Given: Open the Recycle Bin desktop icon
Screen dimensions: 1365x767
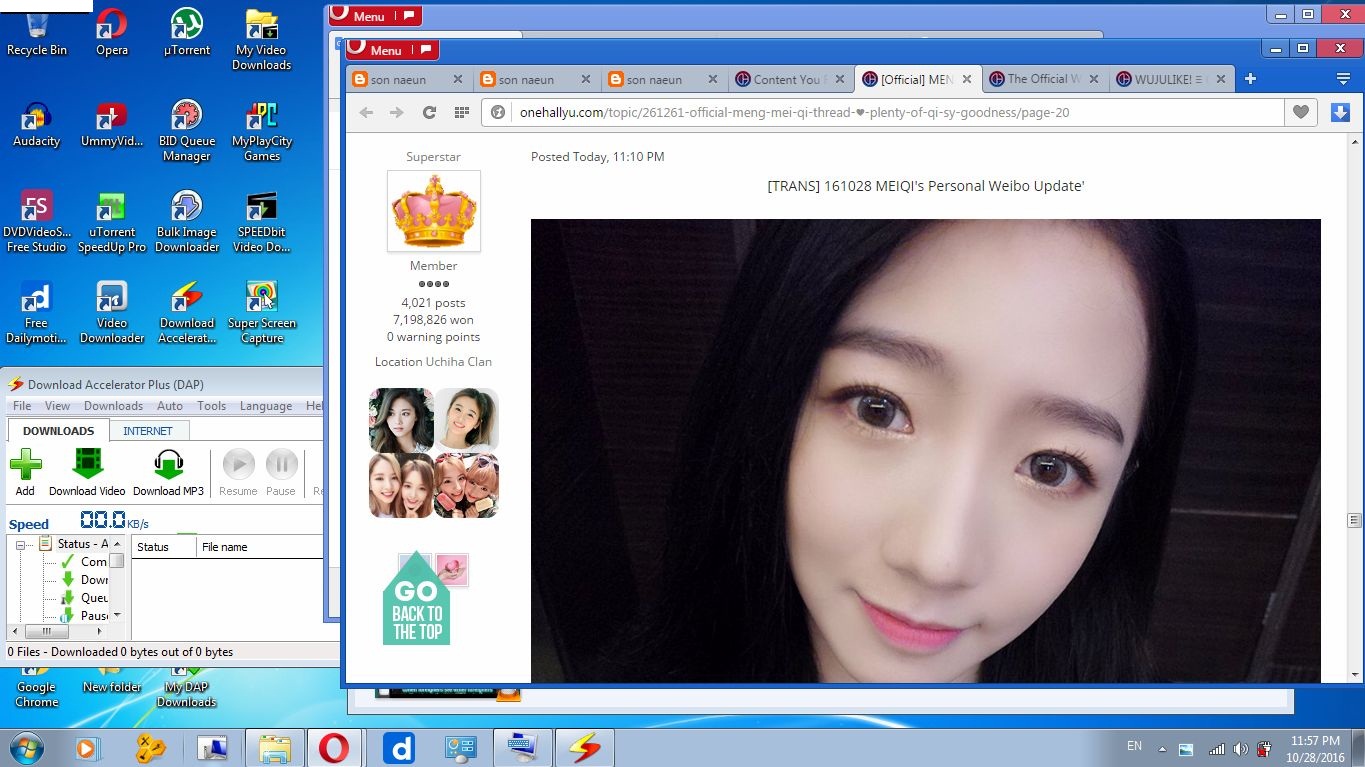Looking at the screenshot, I should (37, 32).
